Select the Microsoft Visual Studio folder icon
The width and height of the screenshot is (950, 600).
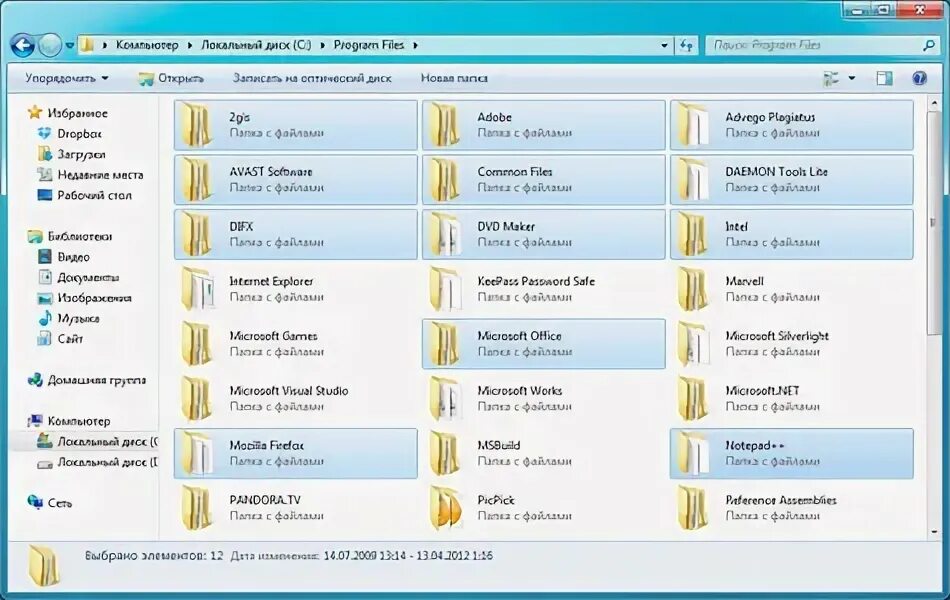[x=198, y=399]
